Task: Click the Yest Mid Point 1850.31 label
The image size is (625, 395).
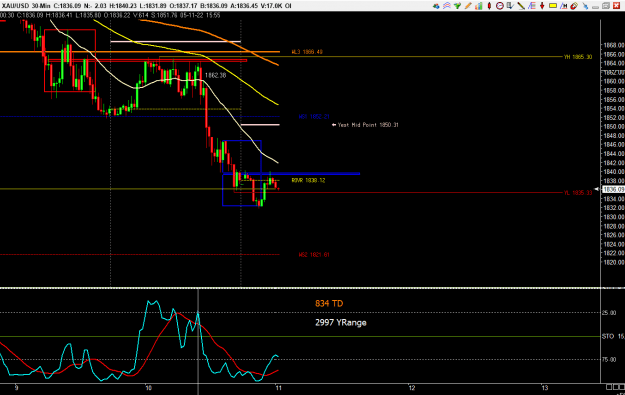Action: pos(368,125)
